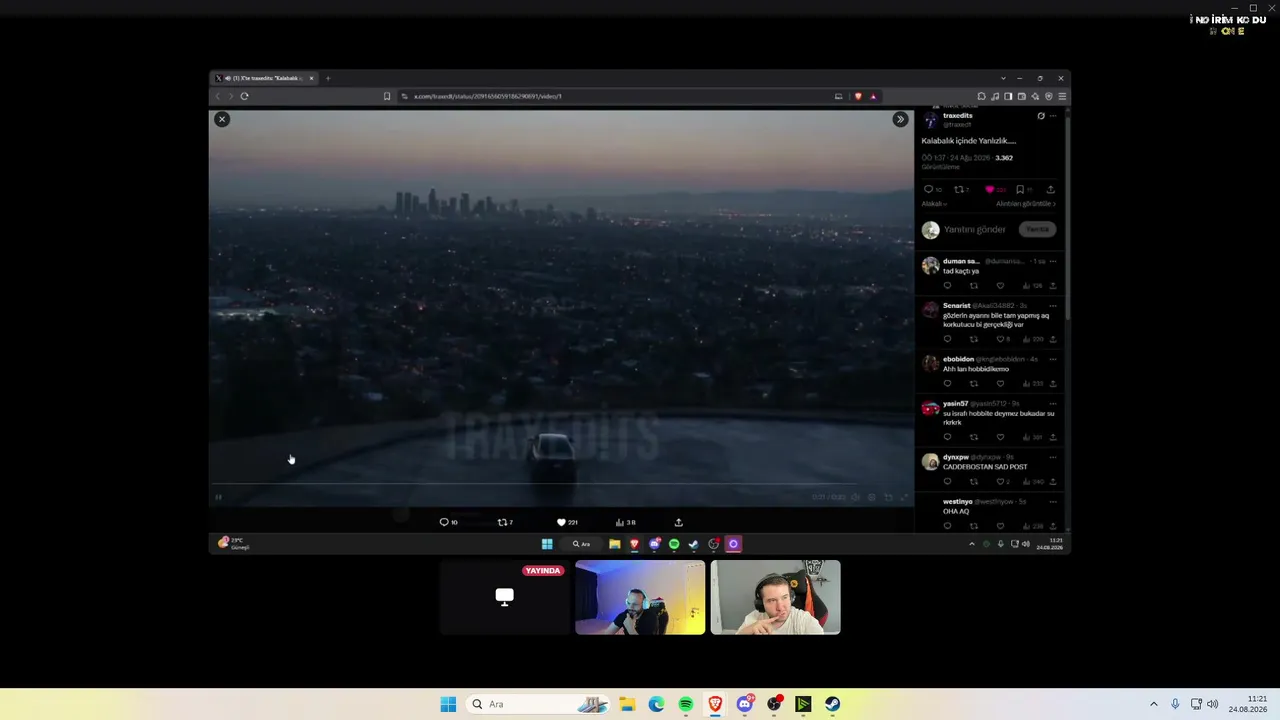Open view analytics below the video
Viewport: 1280px width, 720px height.
click(x=620, y=522)
